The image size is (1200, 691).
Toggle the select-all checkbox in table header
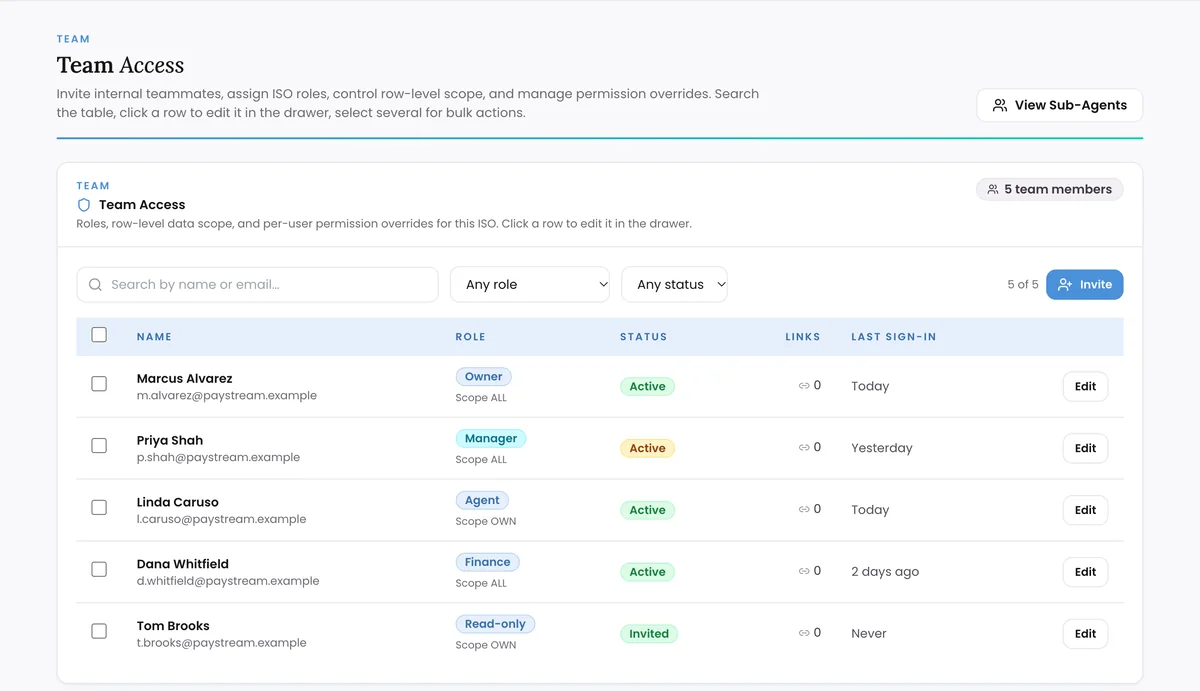pyautogui.click(x=99, y=335)
